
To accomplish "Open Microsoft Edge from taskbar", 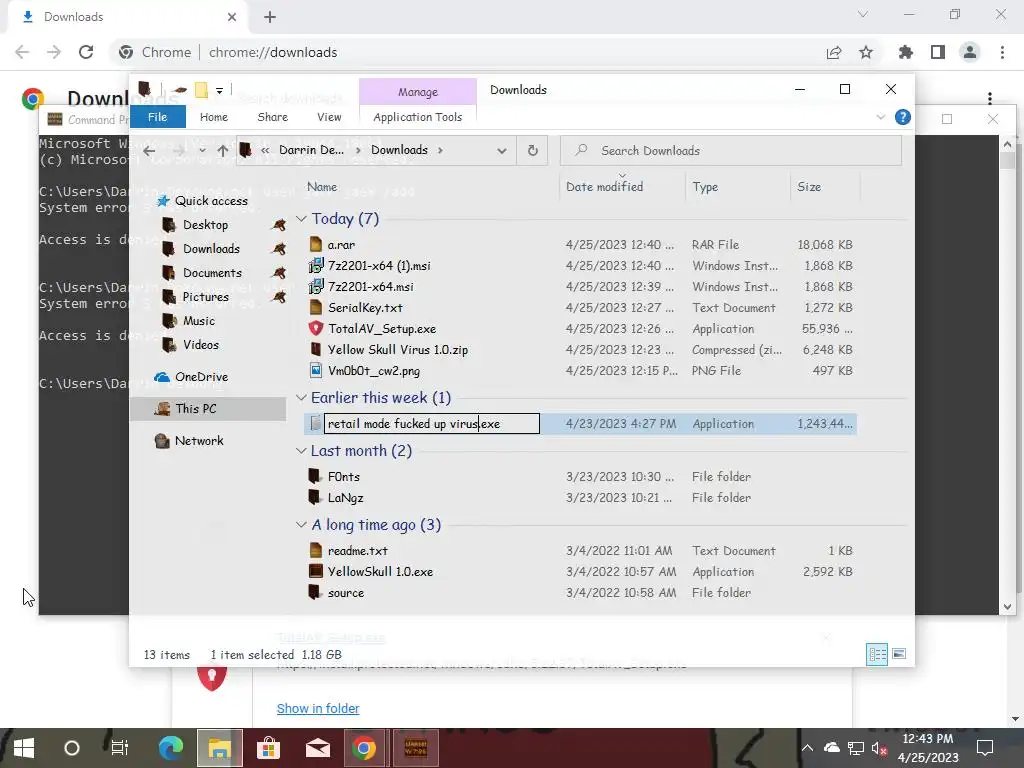I will click(171, 748).
